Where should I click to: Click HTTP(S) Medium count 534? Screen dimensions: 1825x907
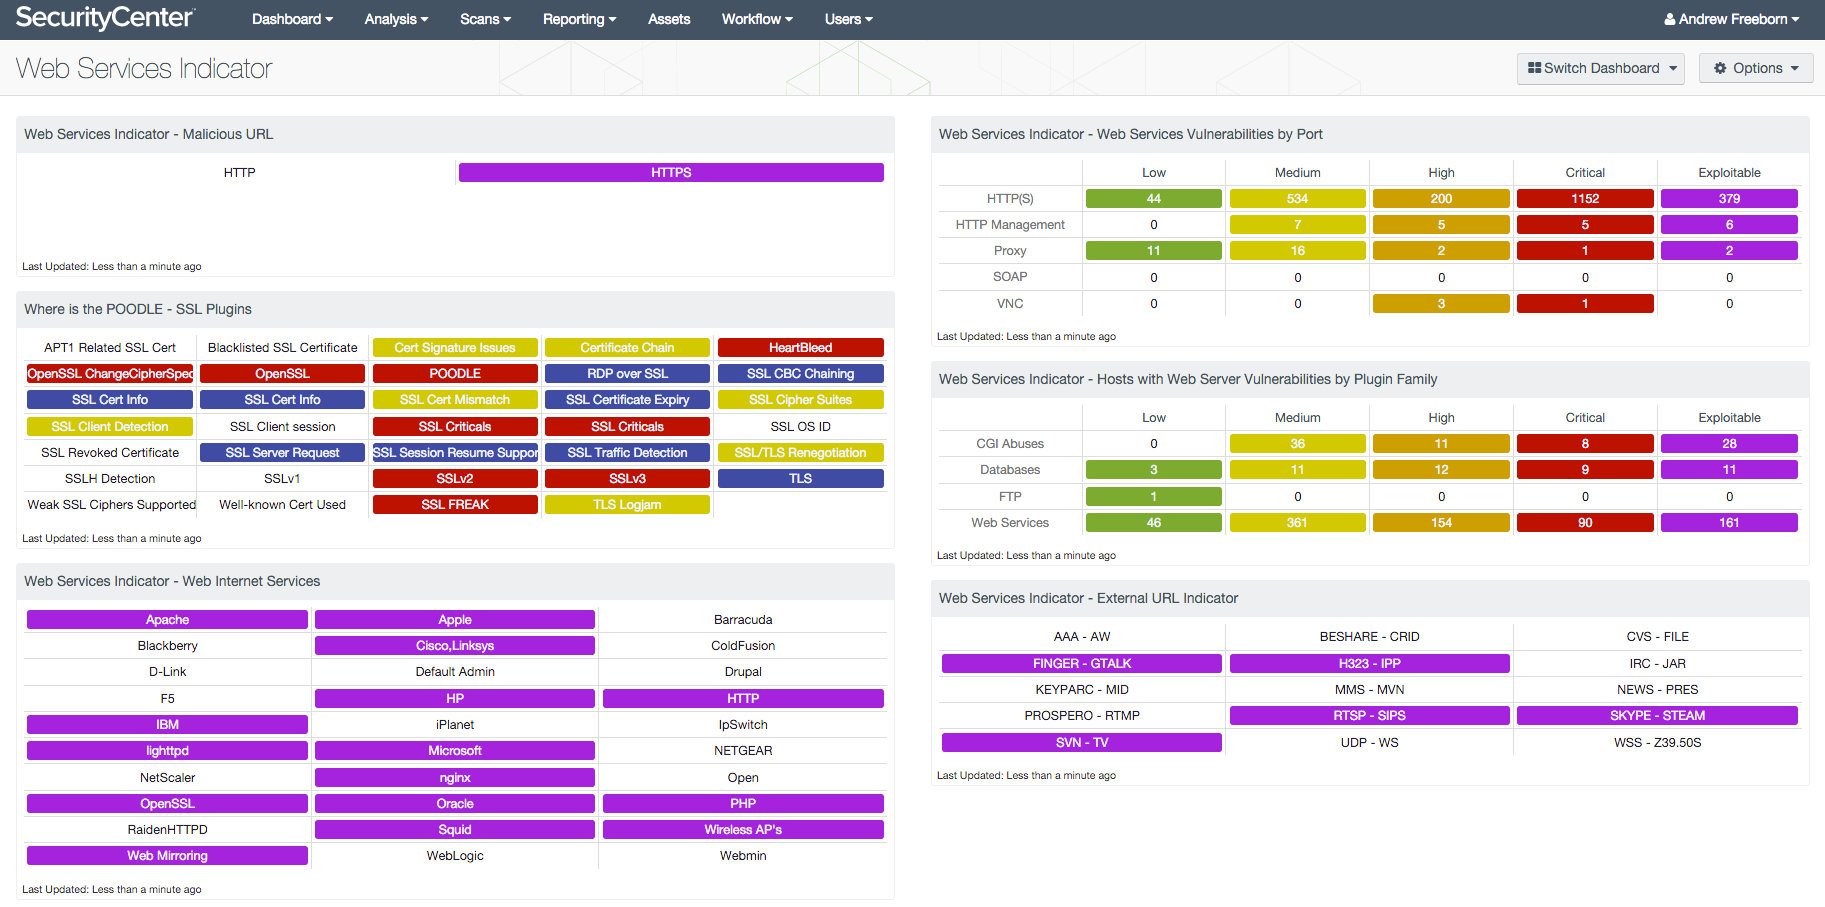click(1297, 199)
